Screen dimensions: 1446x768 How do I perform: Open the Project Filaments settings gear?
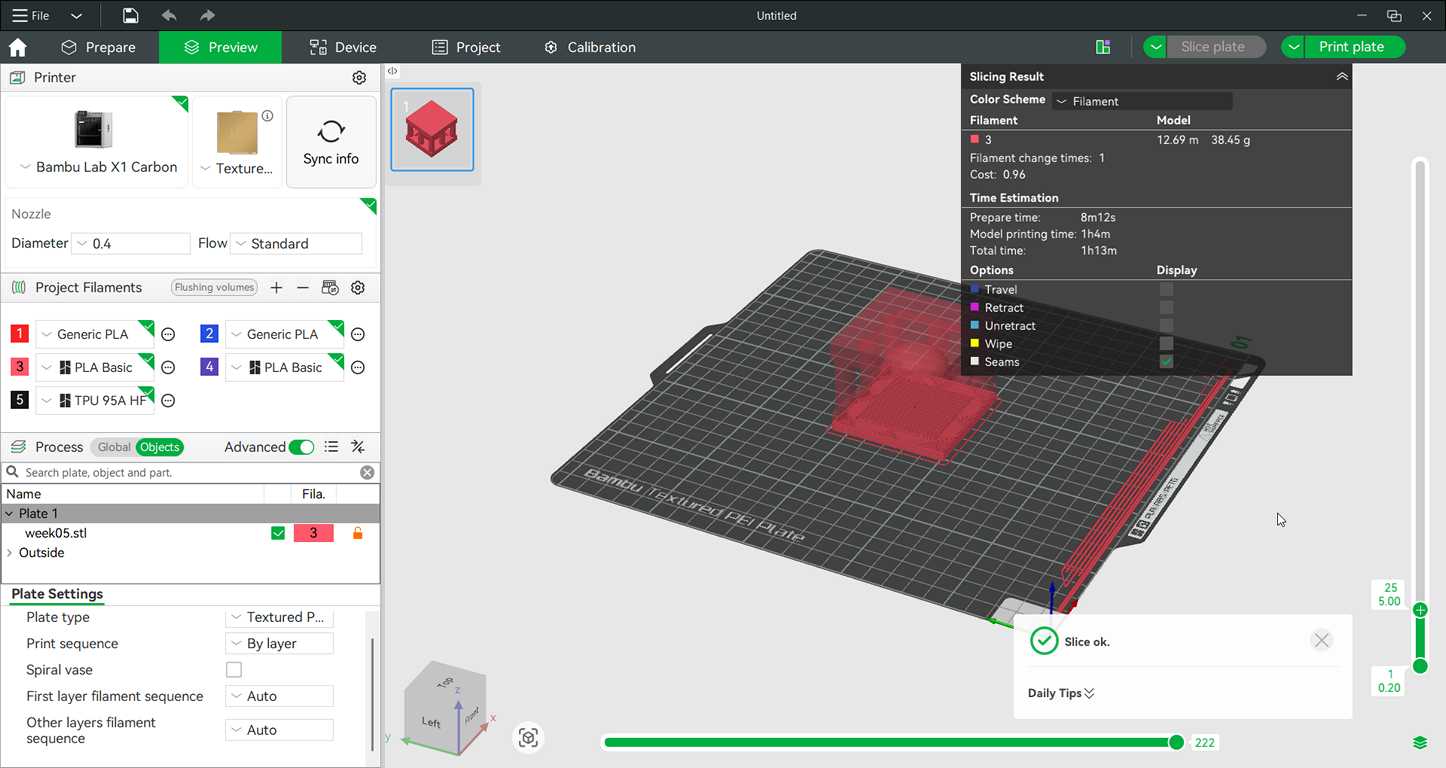(358, 288)
